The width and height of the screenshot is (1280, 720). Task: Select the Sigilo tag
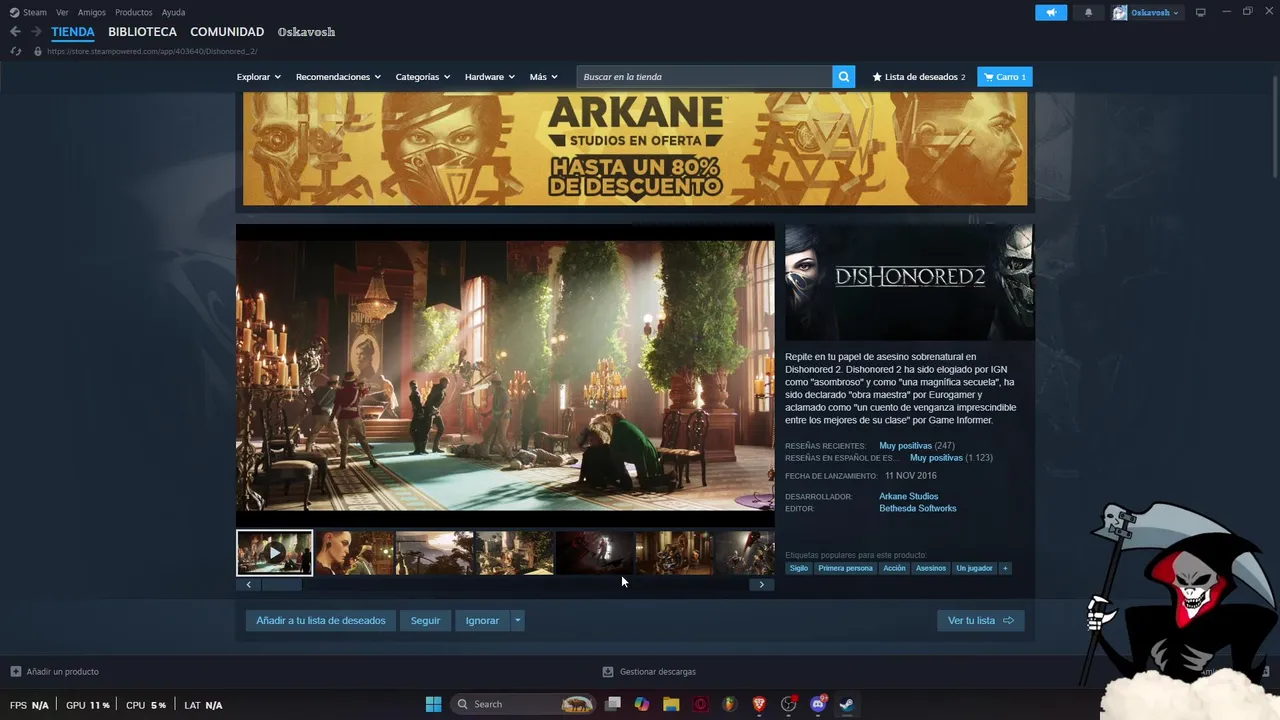point(798,568)
